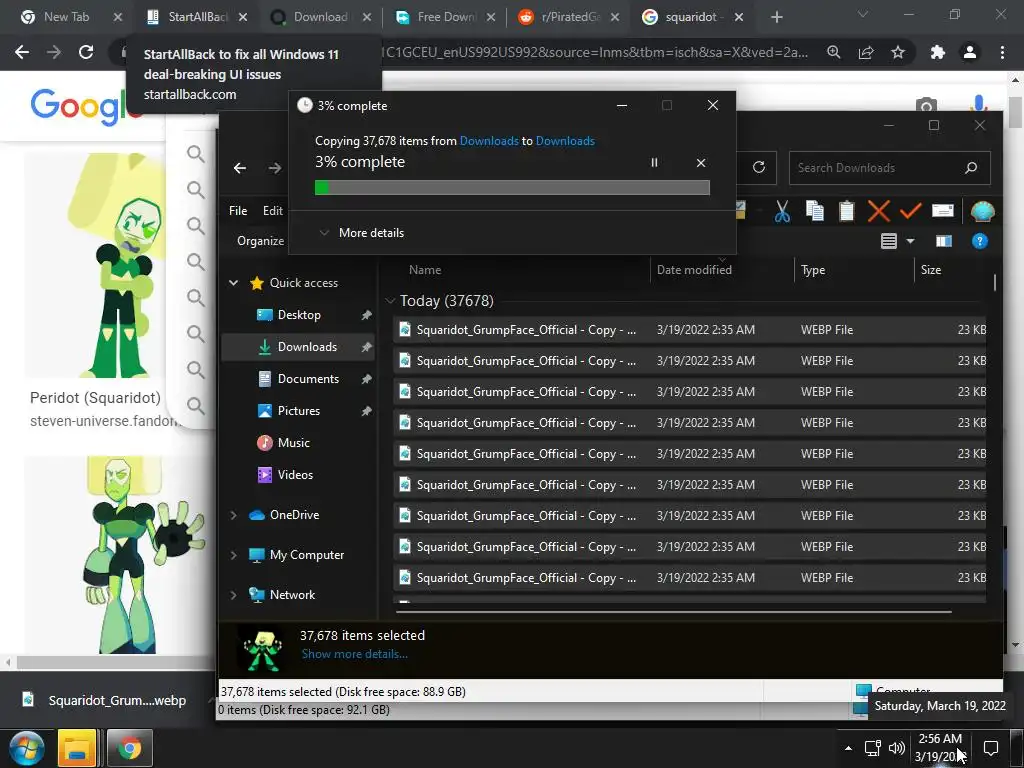1024x768 pixels.
Task: Open Chrome tab search chevron
Action: [863, 14]
